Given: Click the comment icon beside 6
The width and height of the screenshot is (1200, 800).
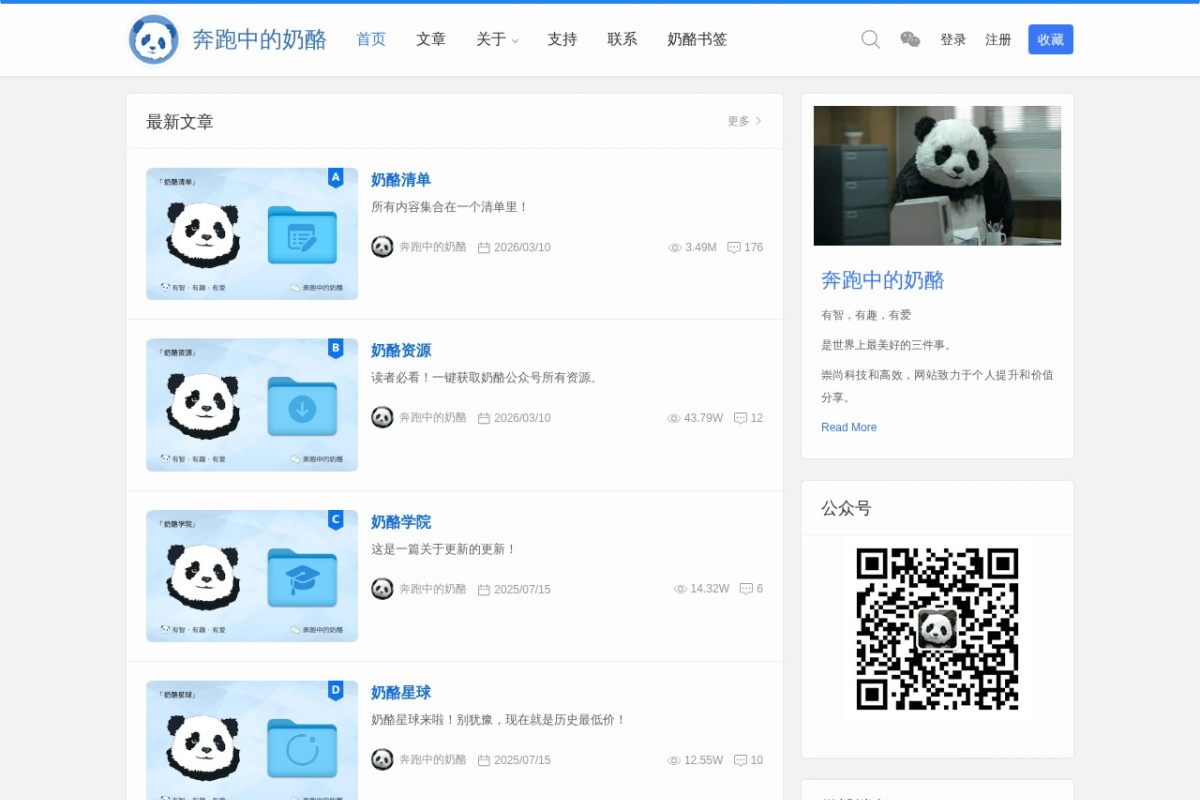Looking at the screenshot, I should click(746, 590).
